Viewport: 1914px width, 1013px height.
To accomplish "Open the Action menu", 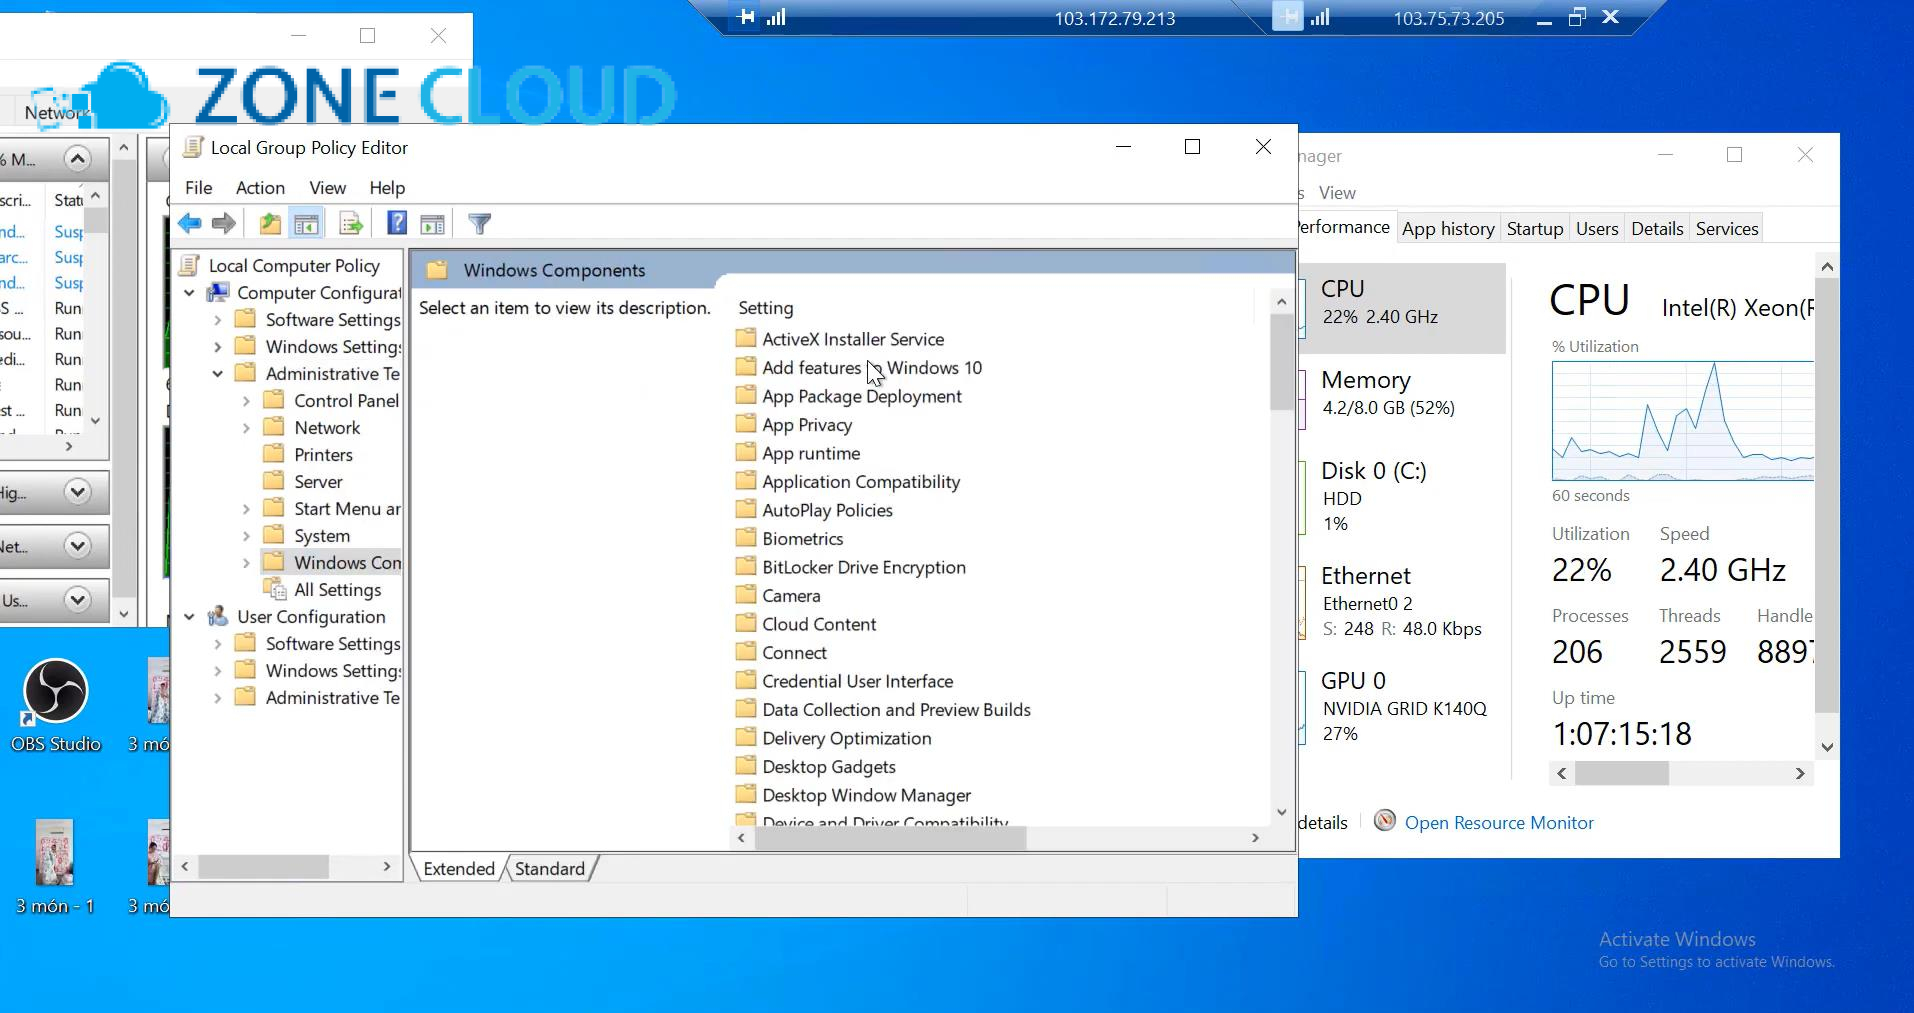I will point(260,188).
